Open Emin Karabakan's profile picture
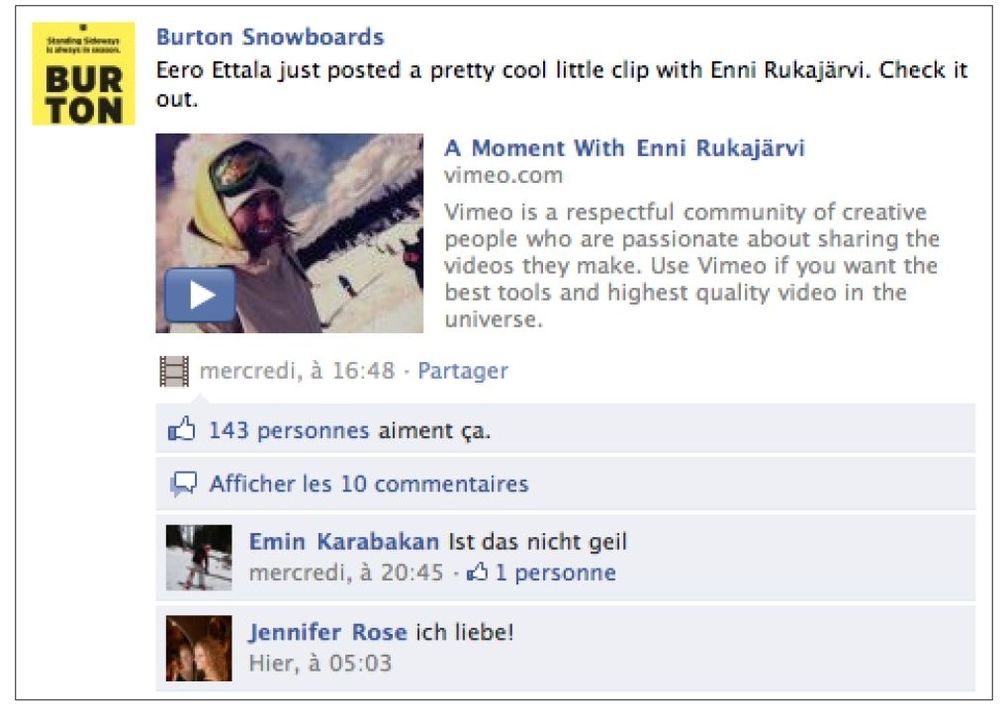 (x=199, y=557)
